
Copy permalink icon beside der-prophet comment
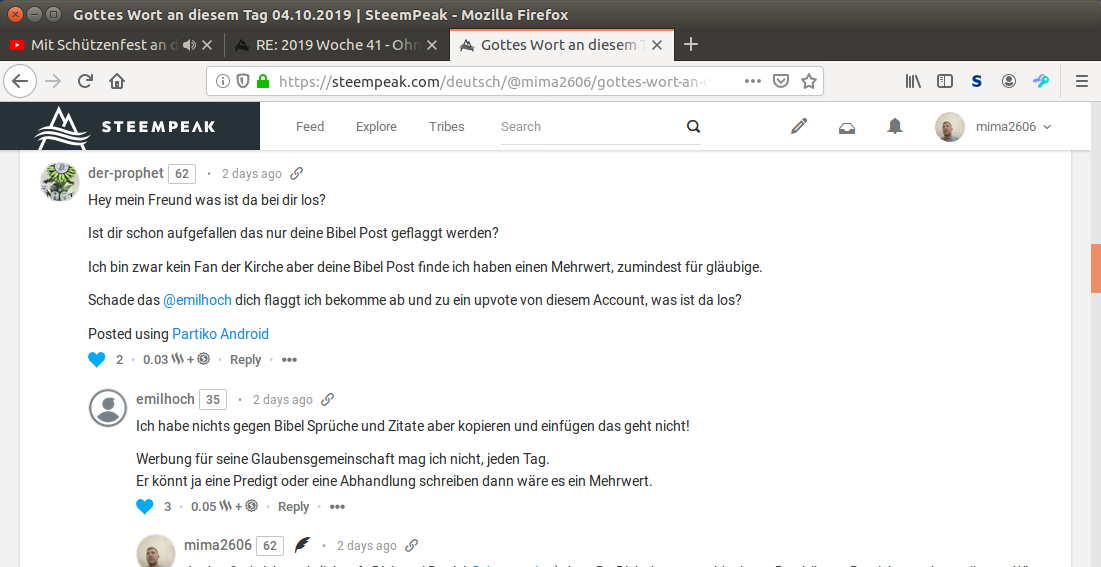click(296, 173)
